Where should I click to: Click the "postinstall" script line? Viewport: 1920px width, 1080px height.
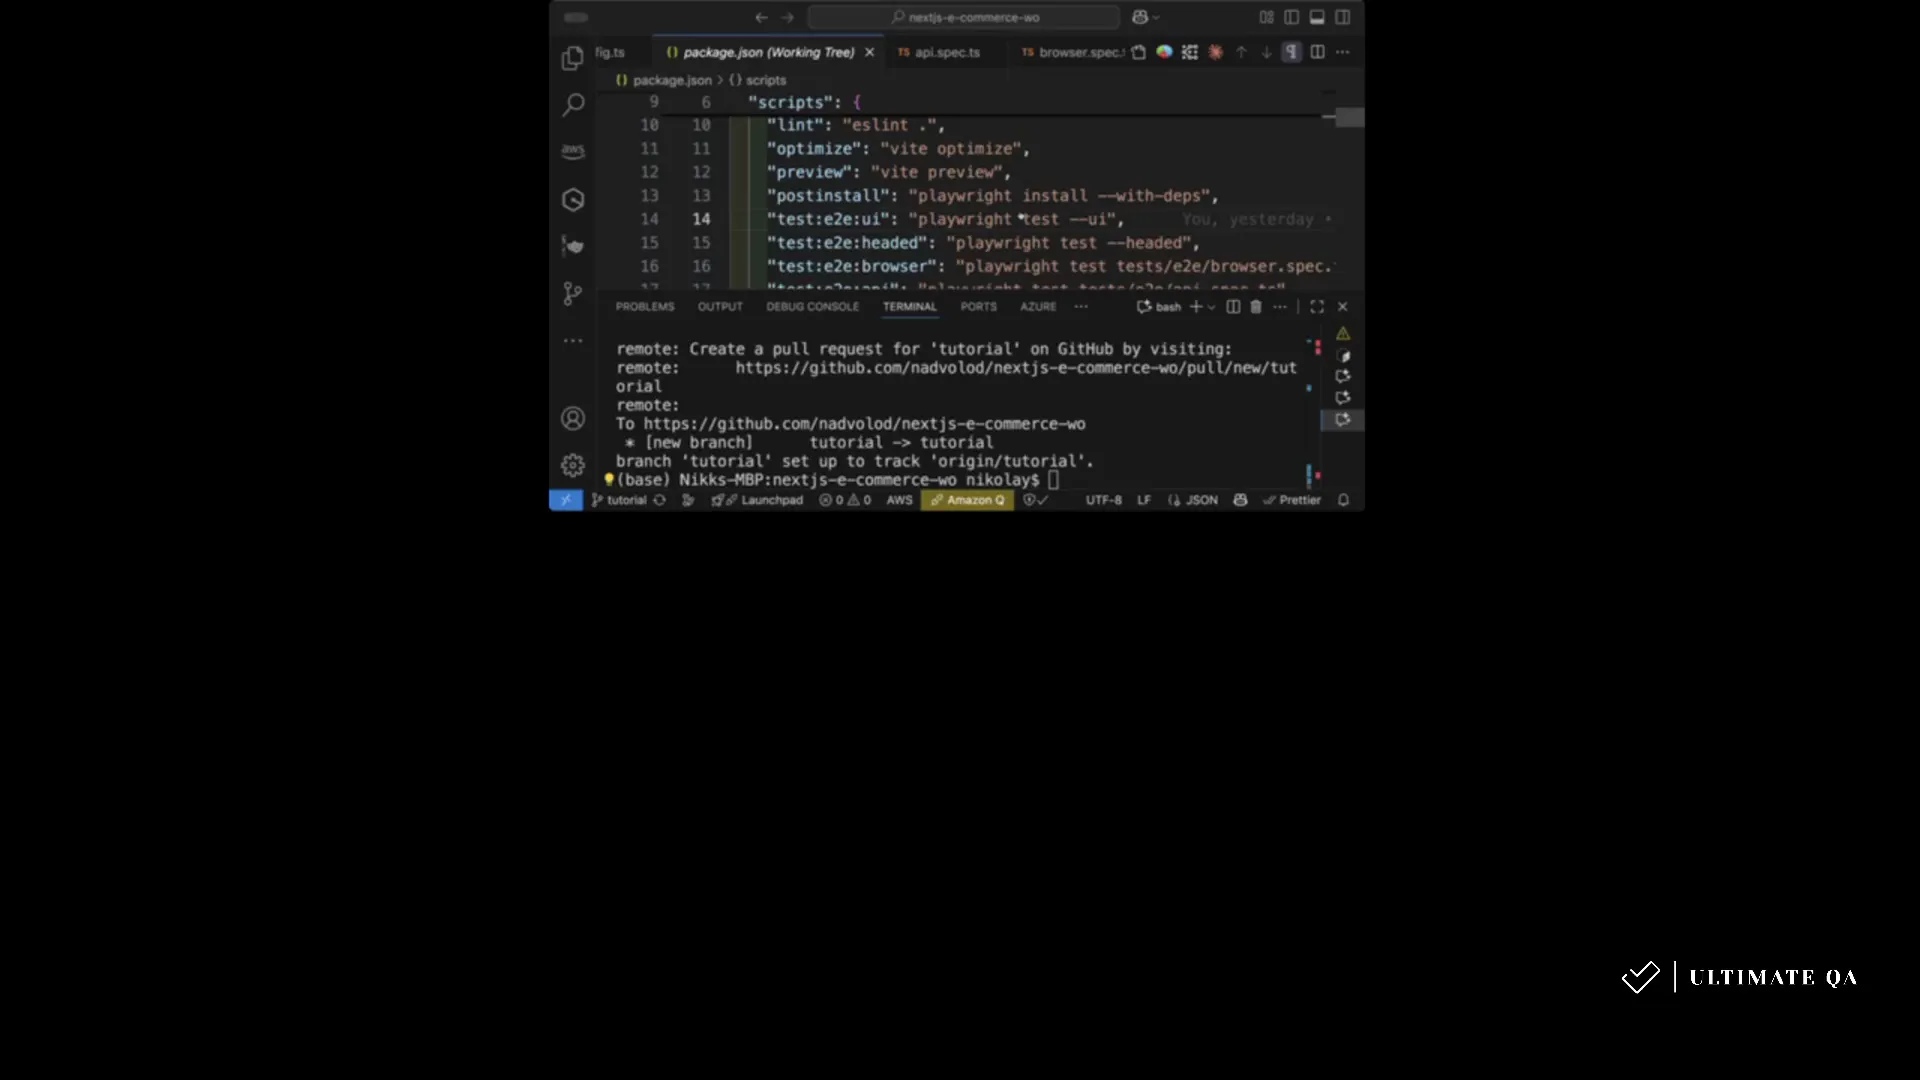click(992, 196)
